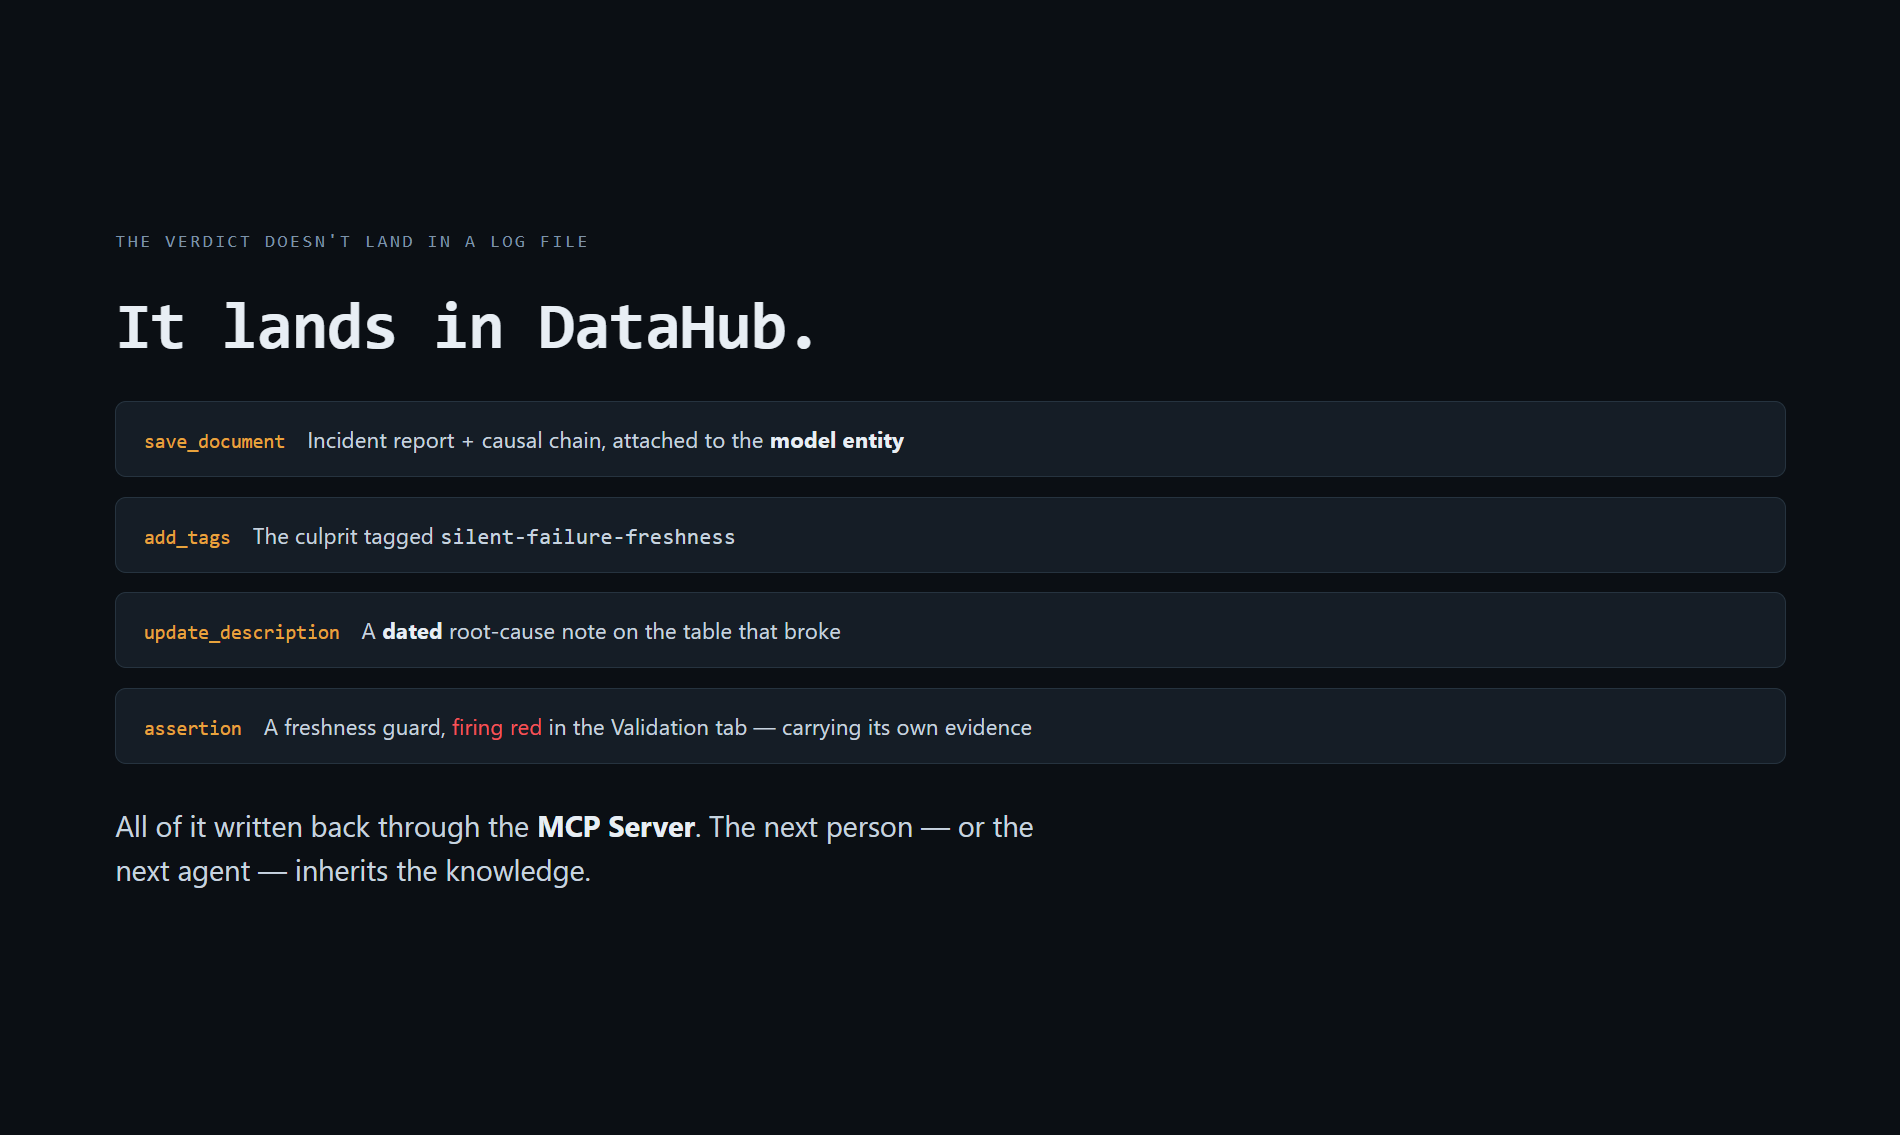Click the "Validation tab" phrase
The image size is (1900, 1135).
coord(679,727)
